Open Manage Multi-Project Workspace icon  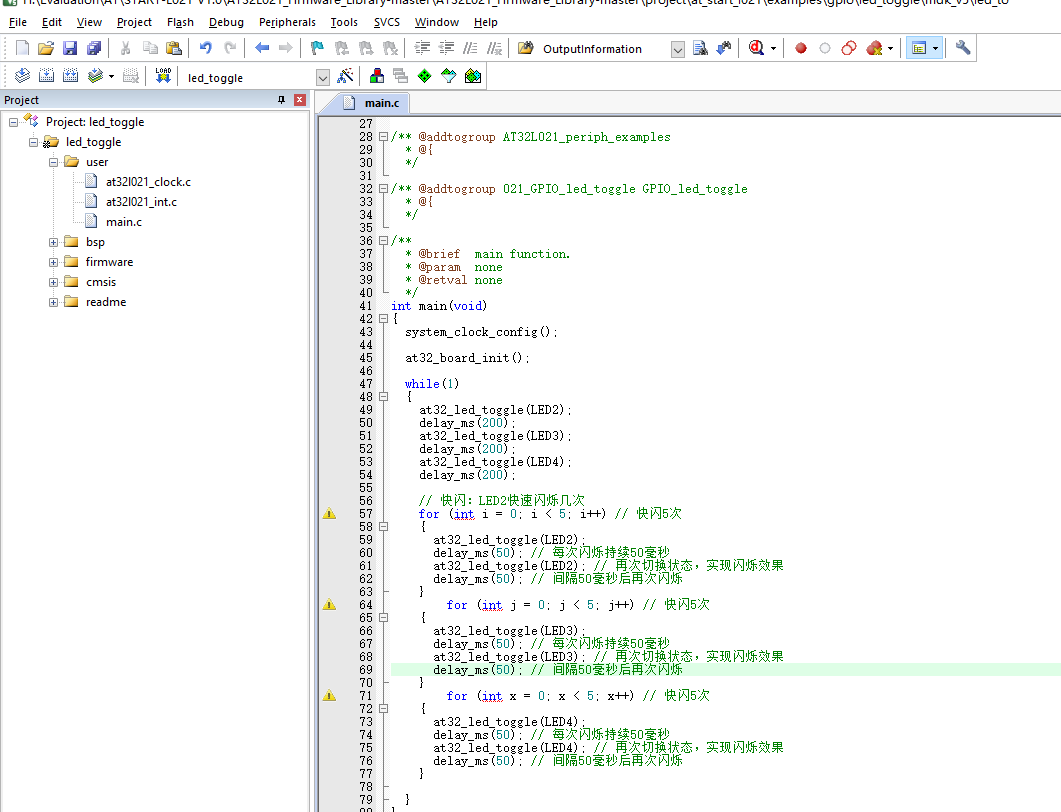pyautogui.click(x=401, y=76)
